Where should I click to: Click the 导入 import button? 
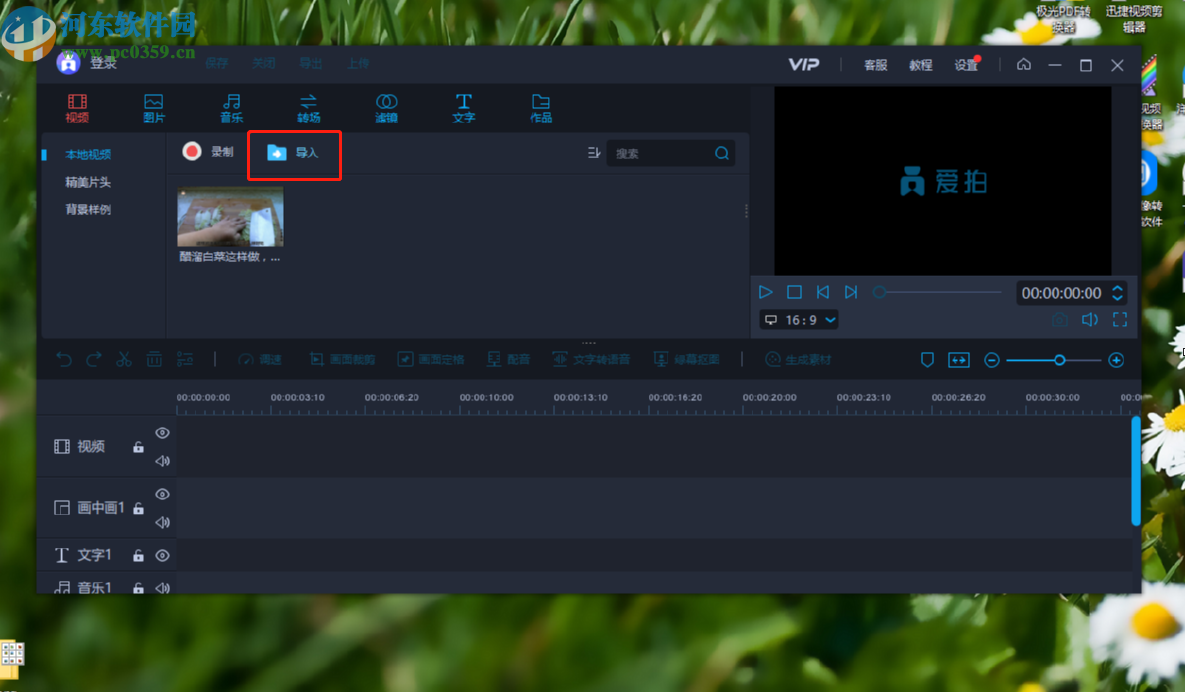point(293,153)
